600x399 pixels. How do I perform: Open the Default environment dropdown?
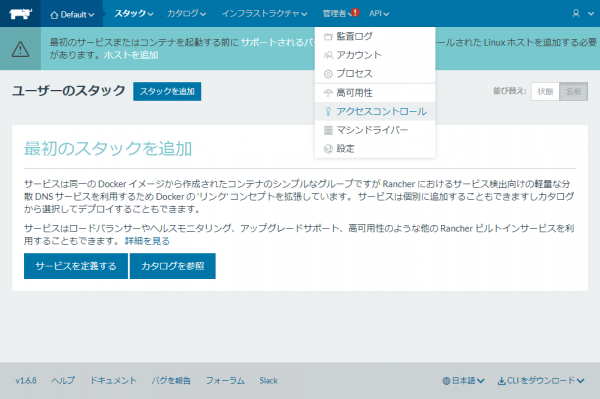72,14
